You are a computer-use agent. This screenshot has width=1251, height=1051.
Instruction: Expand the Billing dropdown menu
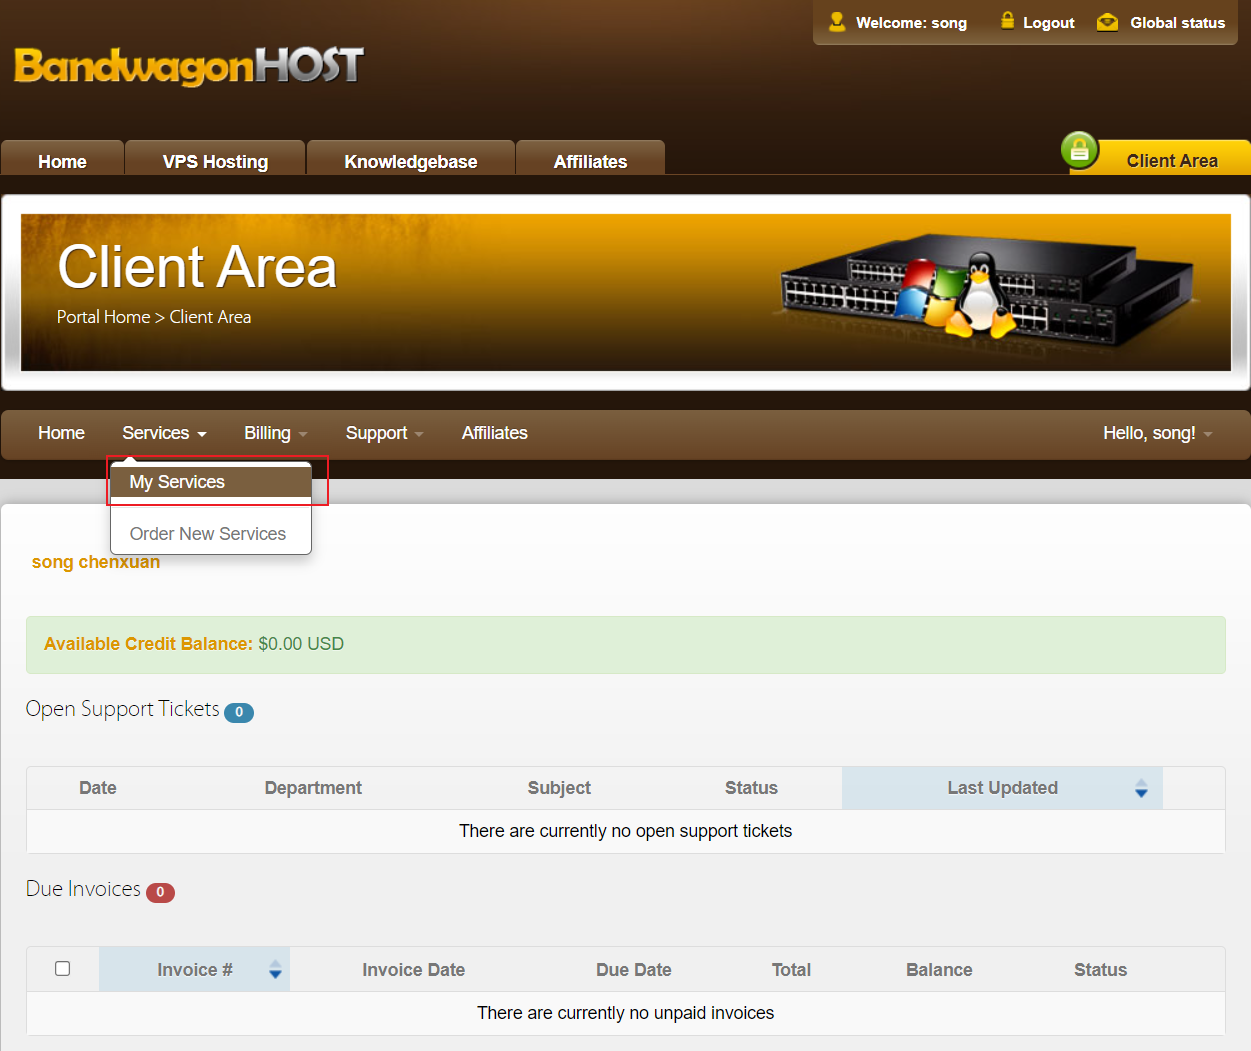coord(275,433)
